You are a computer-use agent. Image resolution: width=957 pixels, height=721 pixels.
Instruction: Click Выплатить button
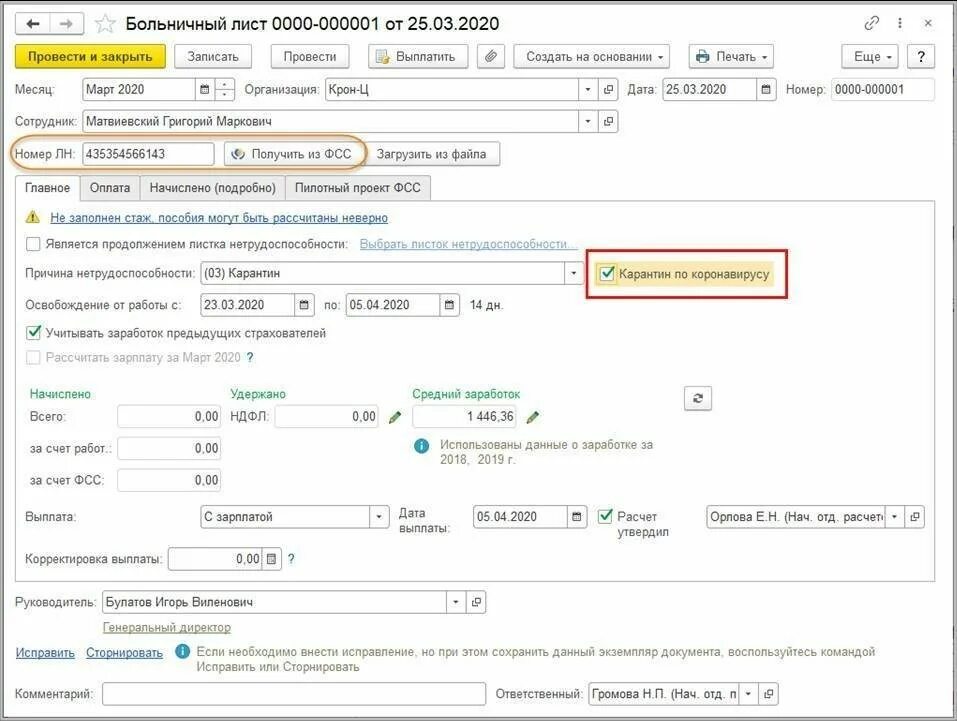click(417, 57)
